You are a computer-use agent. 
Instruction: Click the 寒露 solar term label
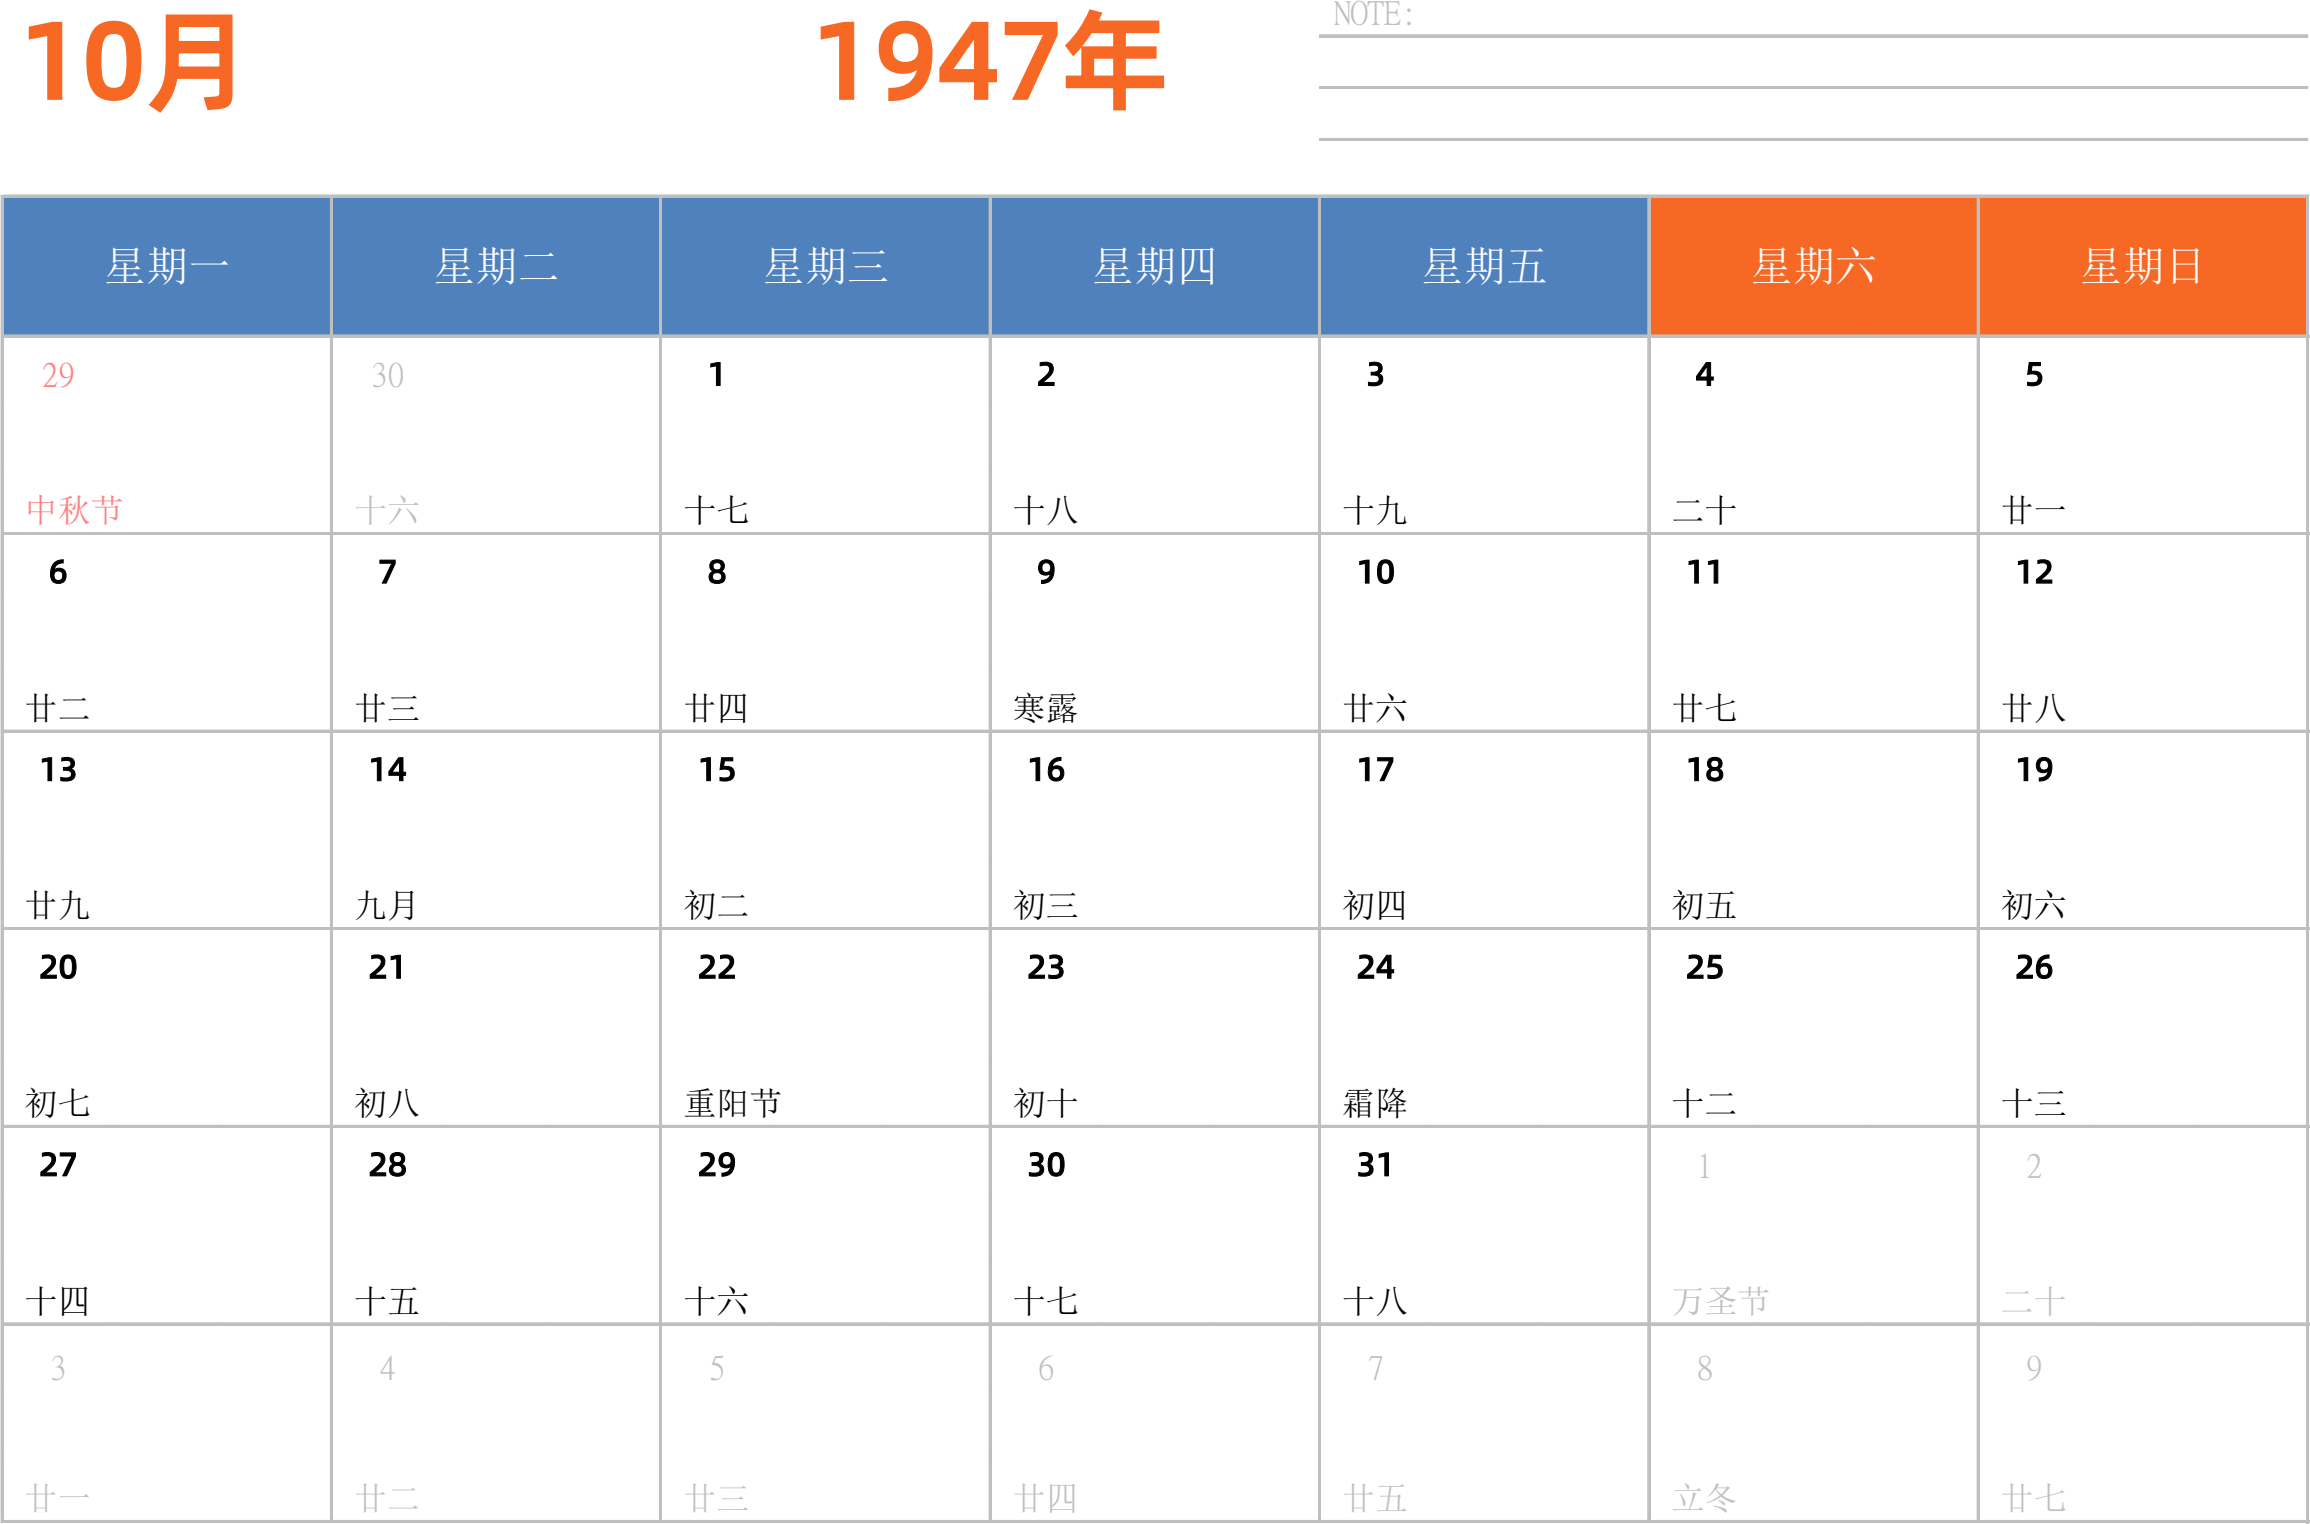[x=1046, y=708]
